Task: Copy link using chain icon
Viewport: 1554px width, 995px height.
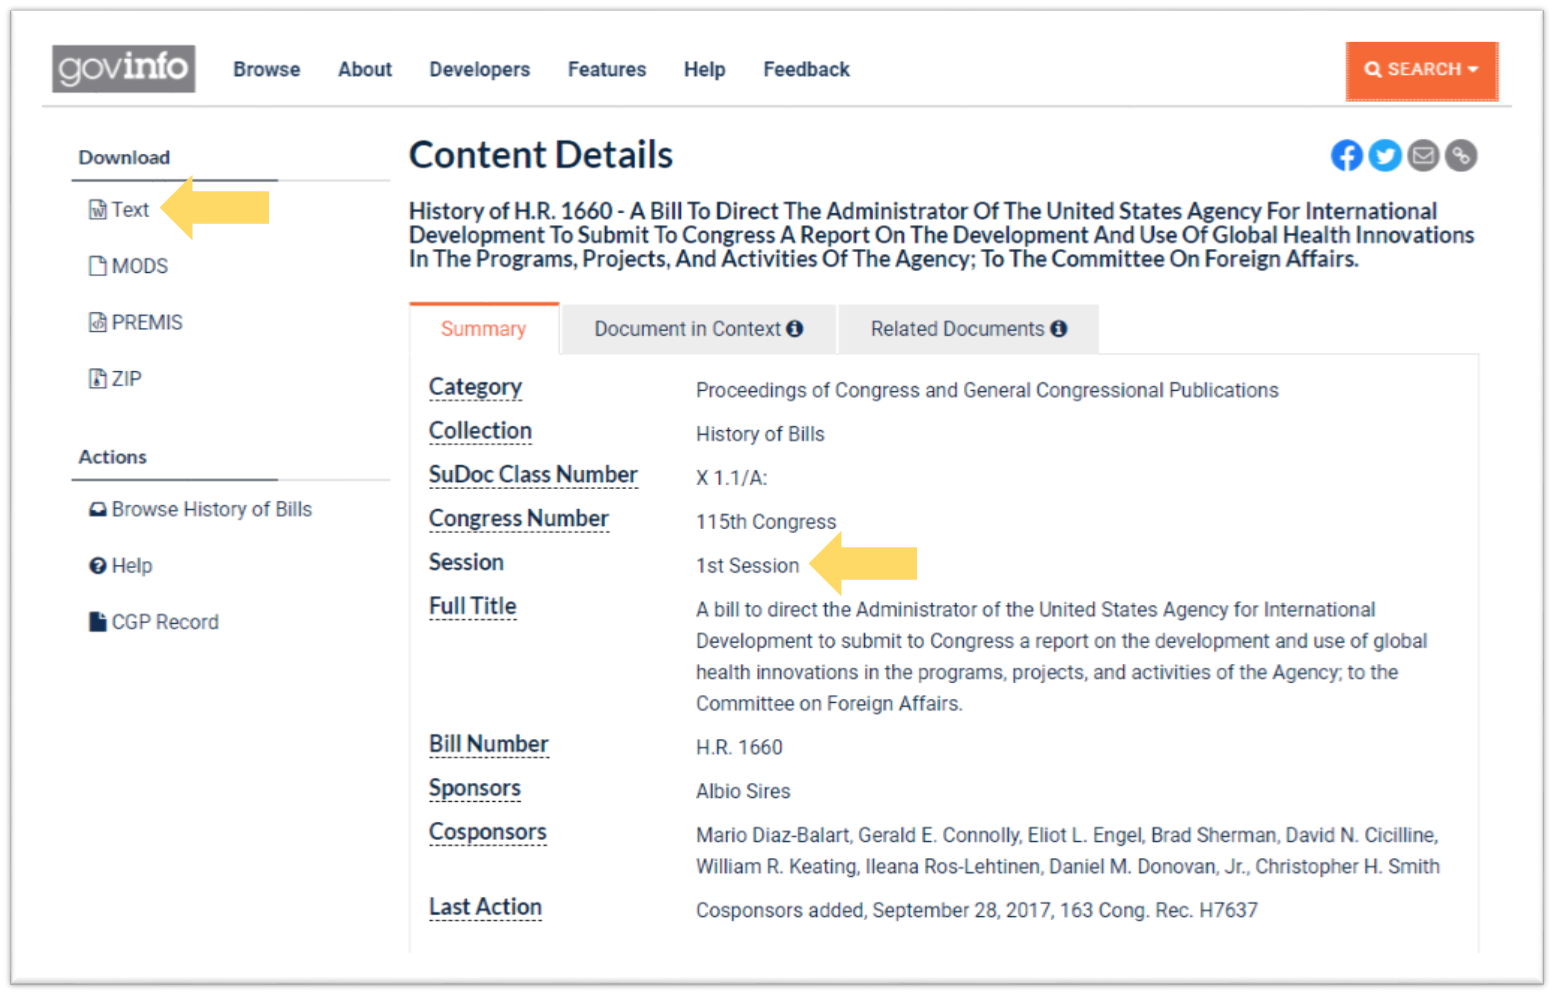Action: (x=1460, y=156)
